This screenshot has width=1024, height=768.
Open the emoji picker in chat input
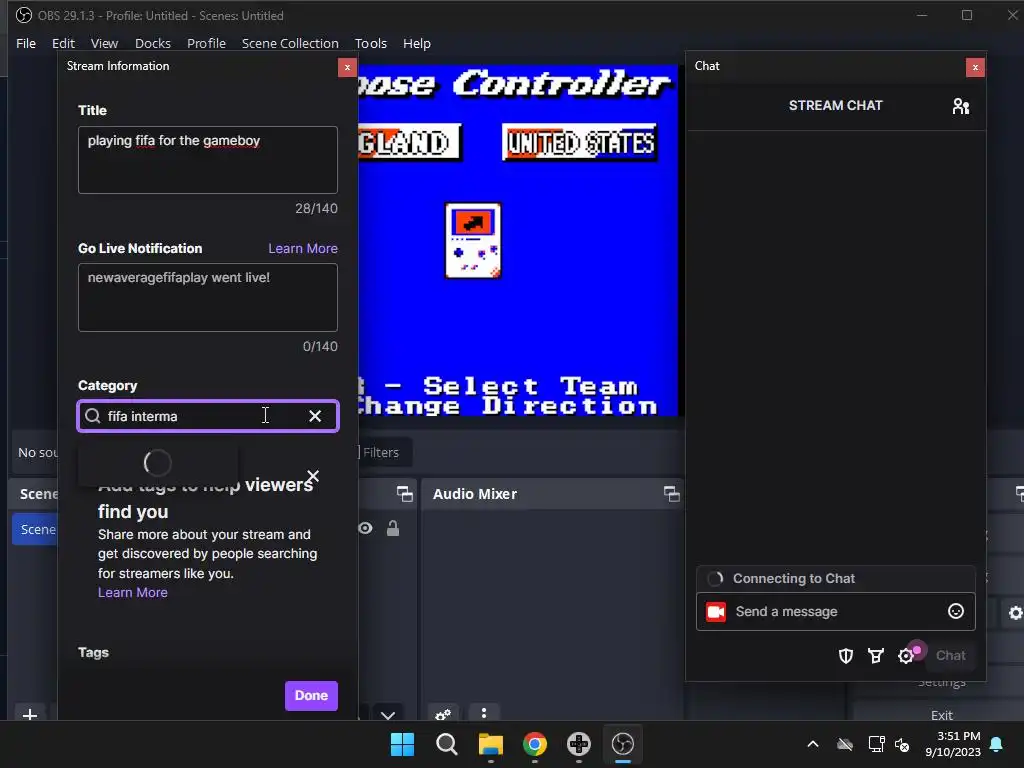coord(955,611)
